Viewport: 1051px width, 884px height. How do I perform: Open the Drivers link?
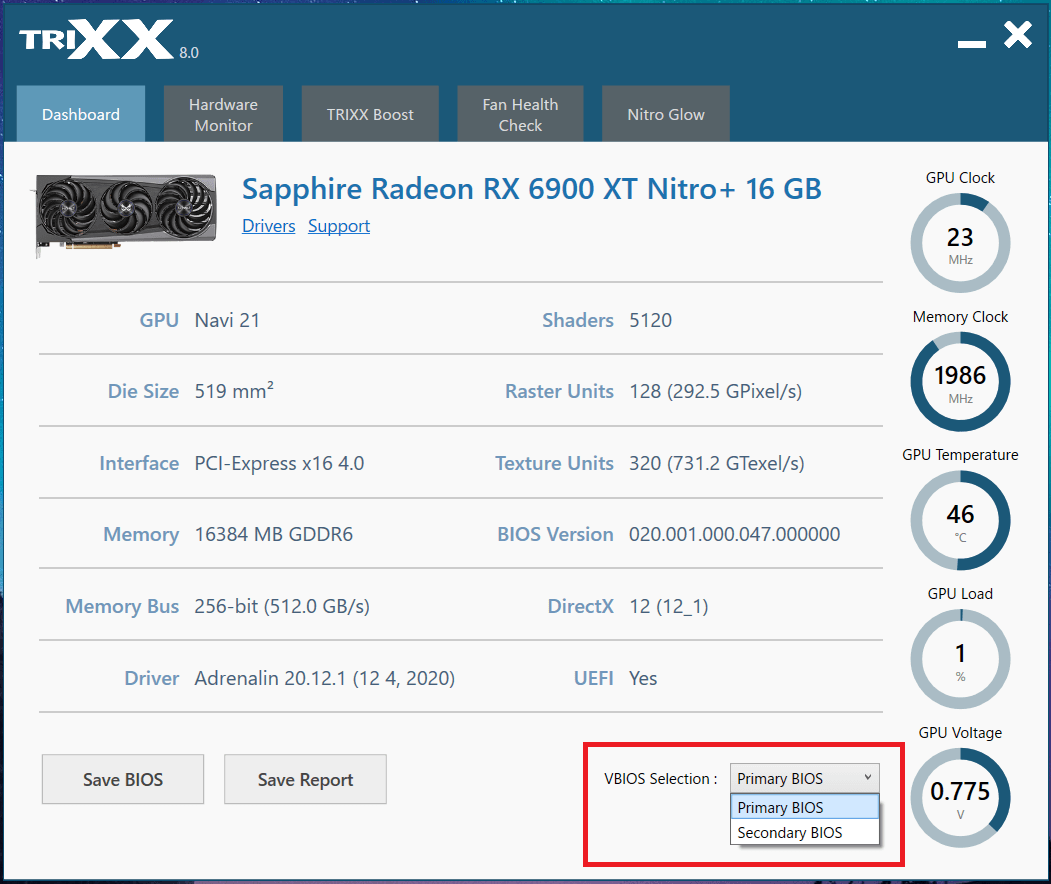click(268, 226)
